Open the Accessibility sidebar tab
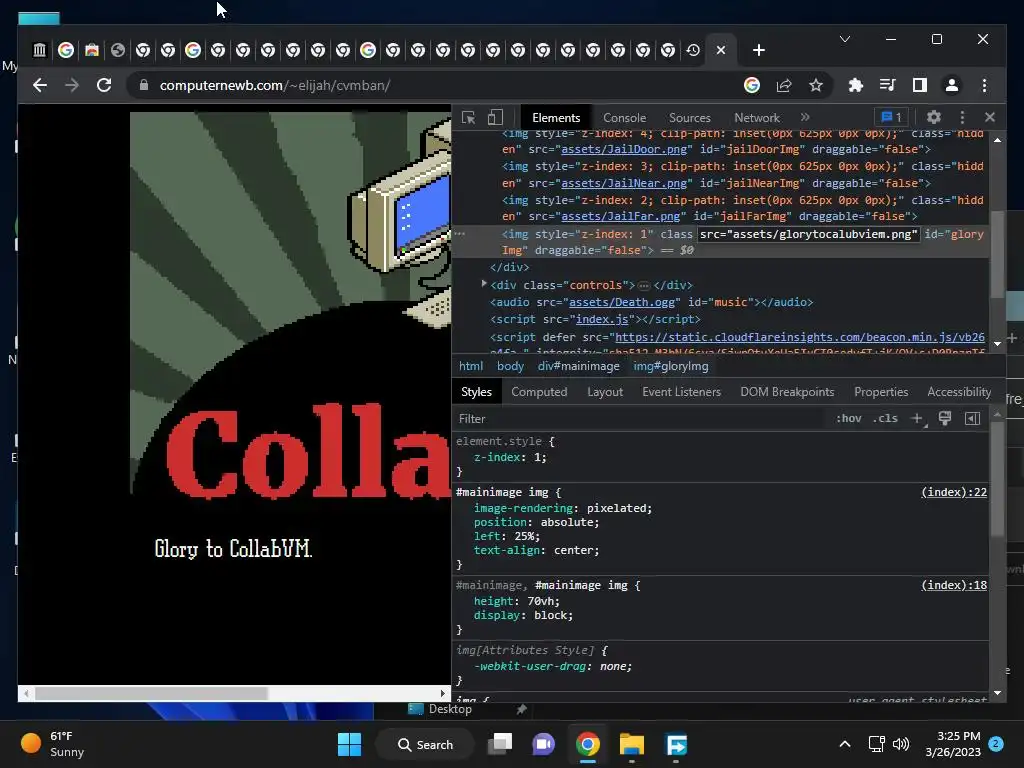The width and height of the screenshot is (1024, 768). coord(959,392)
